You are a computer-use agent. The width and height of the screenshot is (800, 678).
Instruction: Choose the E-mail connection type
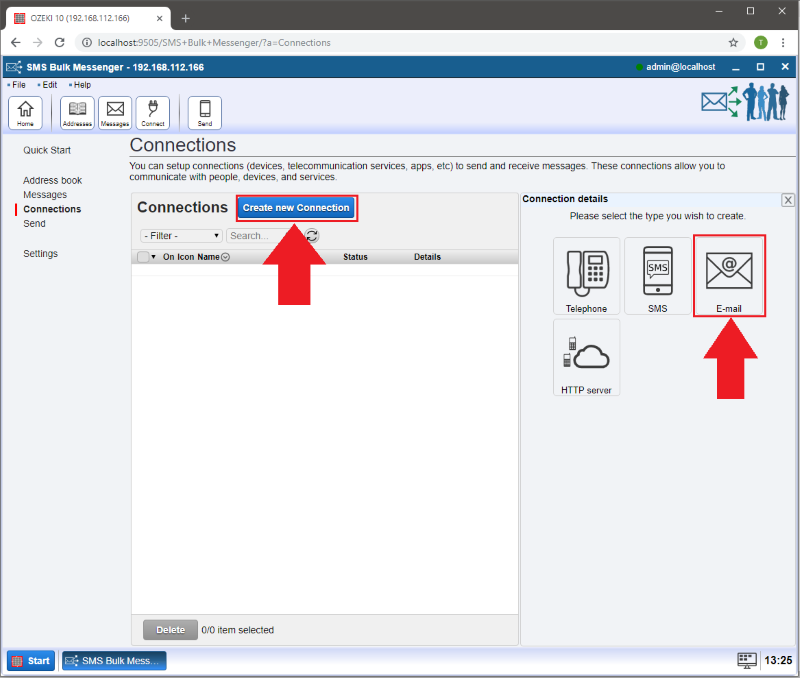[729, 276]
